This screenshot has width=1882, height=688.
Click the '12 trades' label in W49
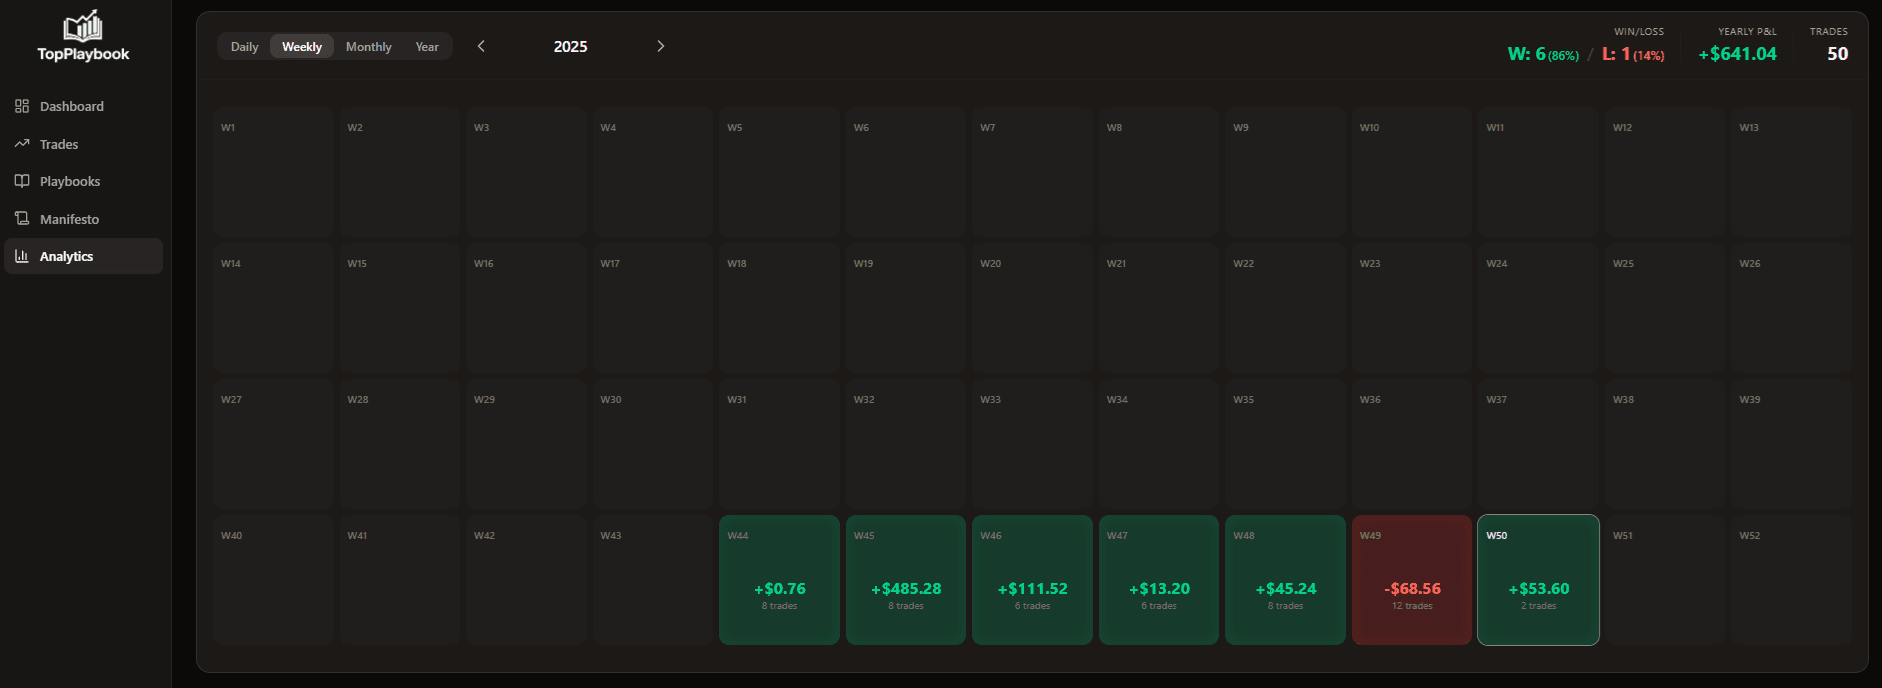click(1412, 606)
